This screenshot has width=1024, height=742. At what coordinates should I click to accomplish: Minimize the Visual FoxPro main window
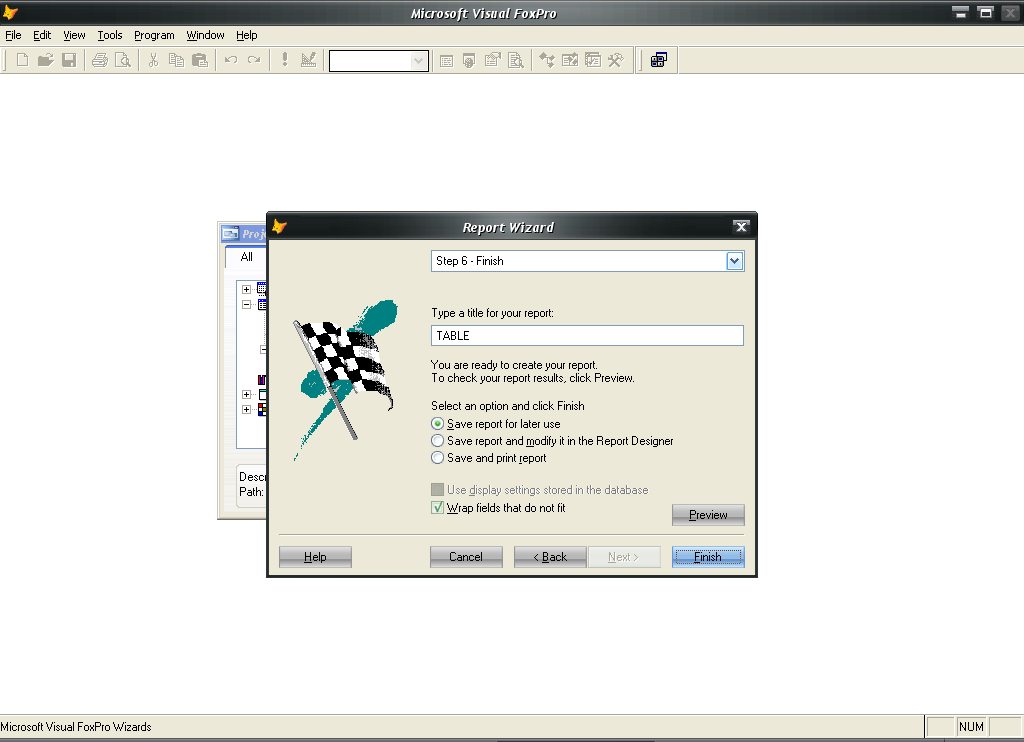960,12
